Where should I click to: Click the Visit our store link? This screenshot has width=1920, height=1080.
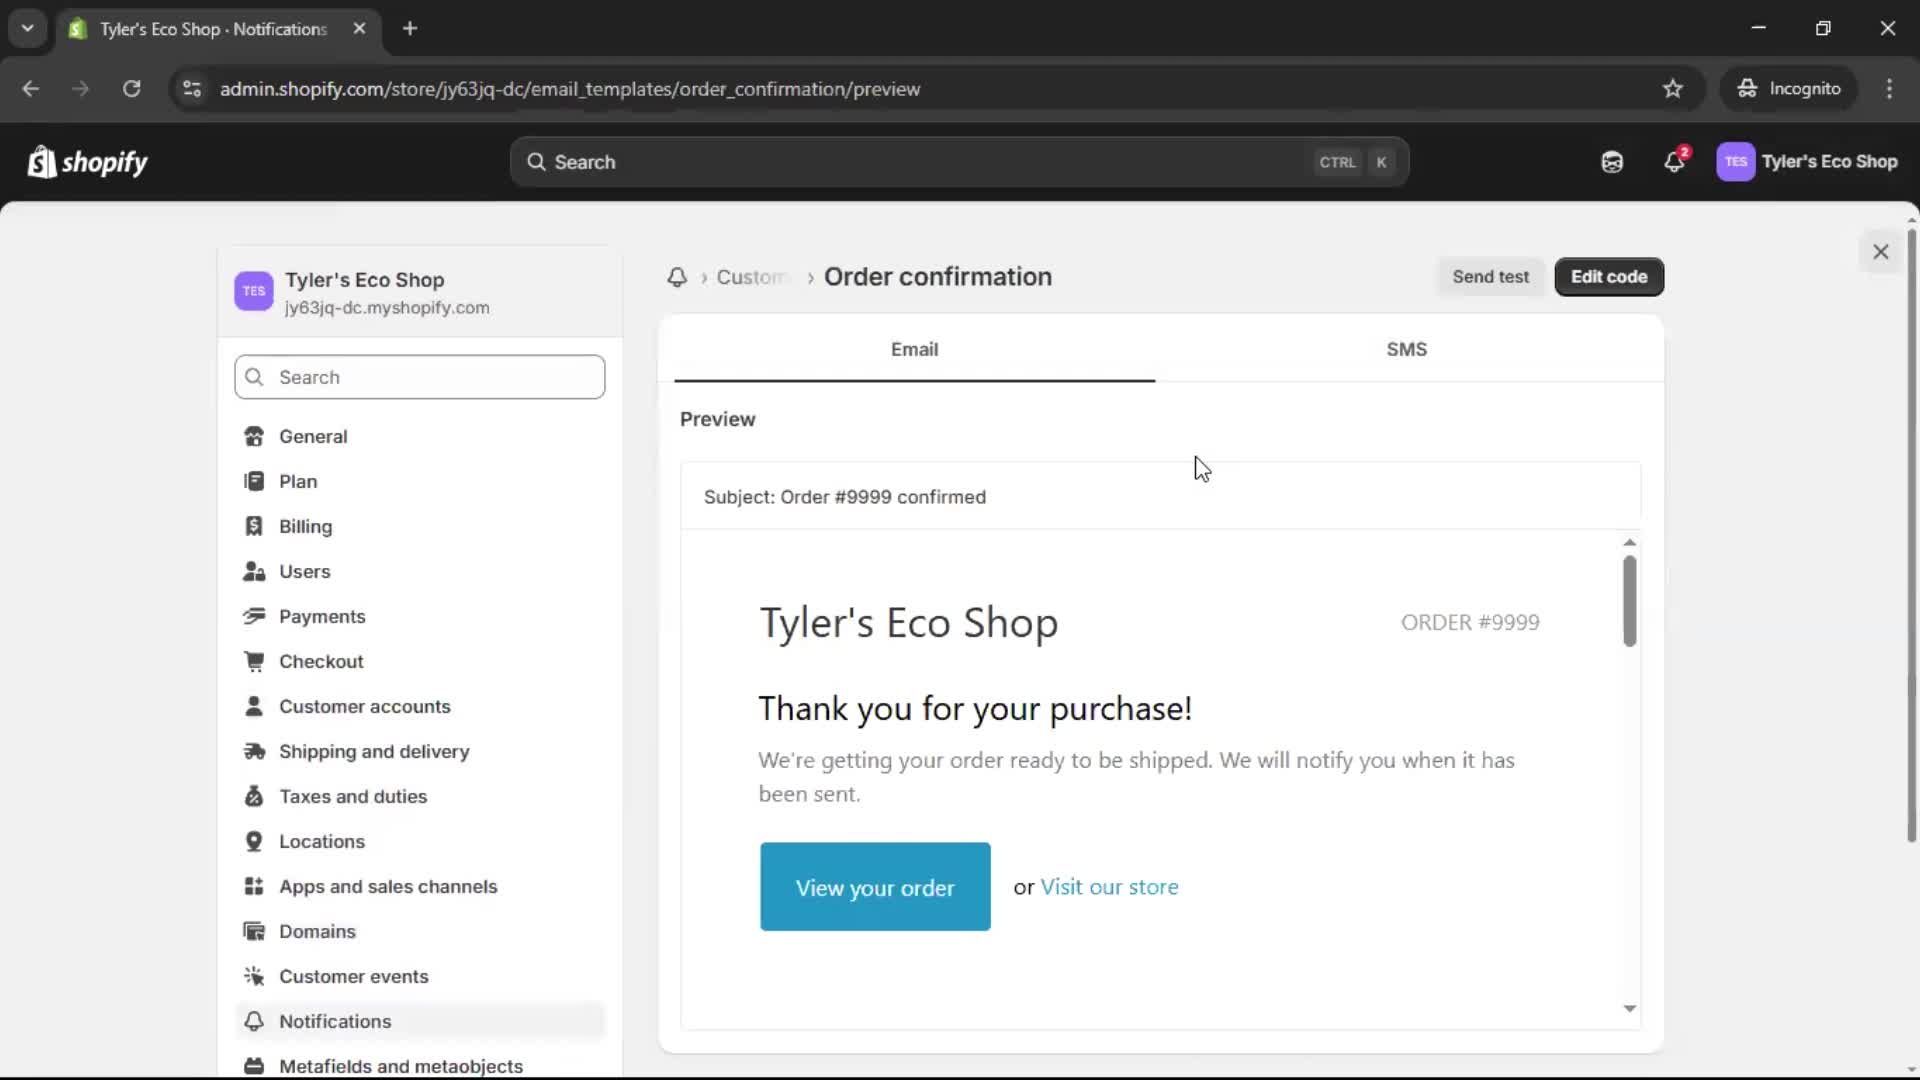click(x=1109, y=887)
